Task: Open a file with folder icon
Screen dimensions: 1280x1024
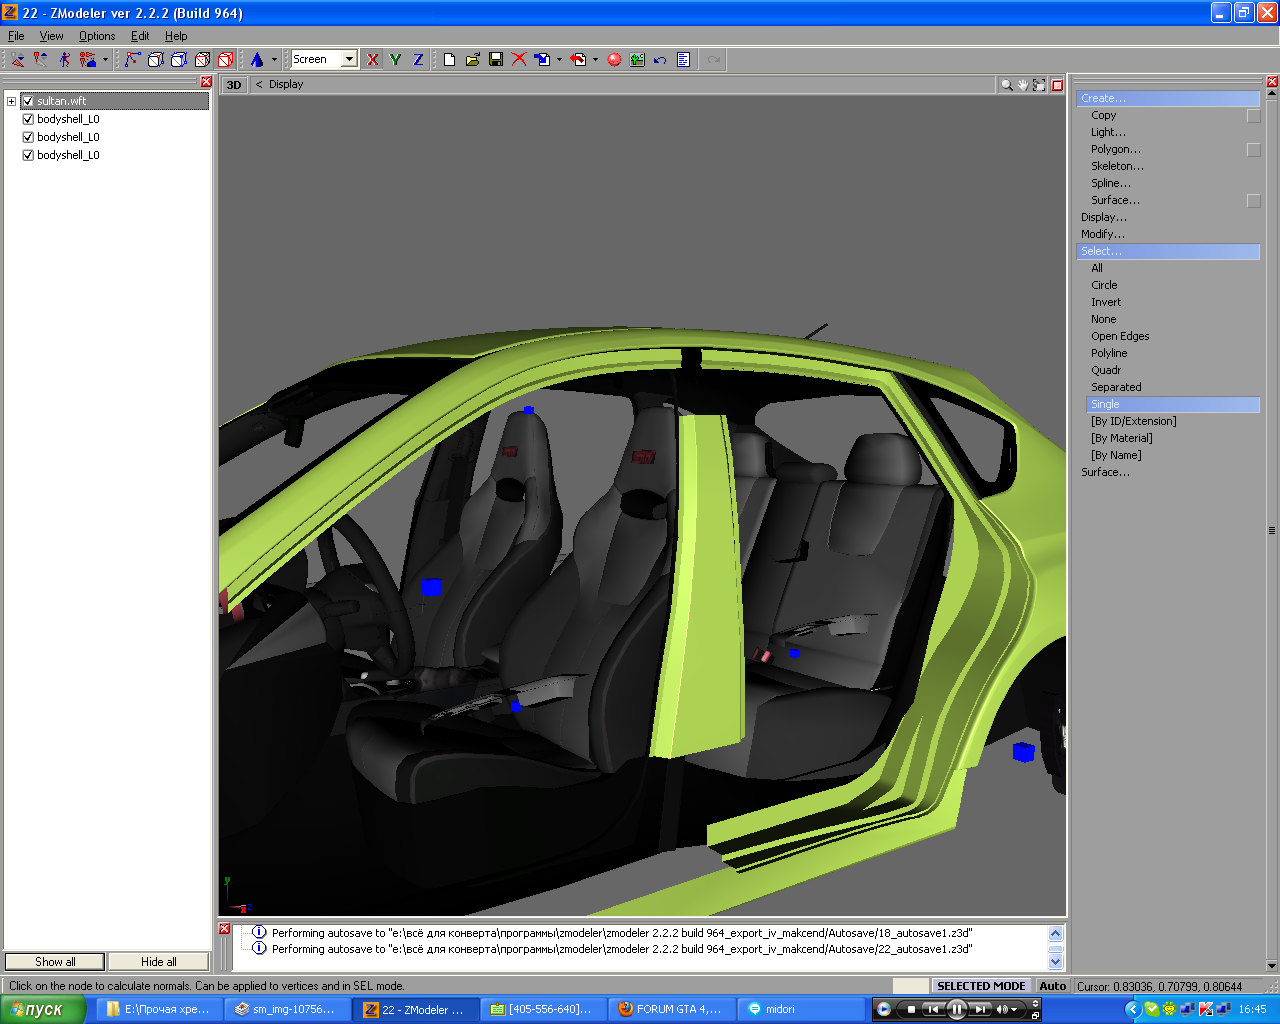Action: click(473, 60)
